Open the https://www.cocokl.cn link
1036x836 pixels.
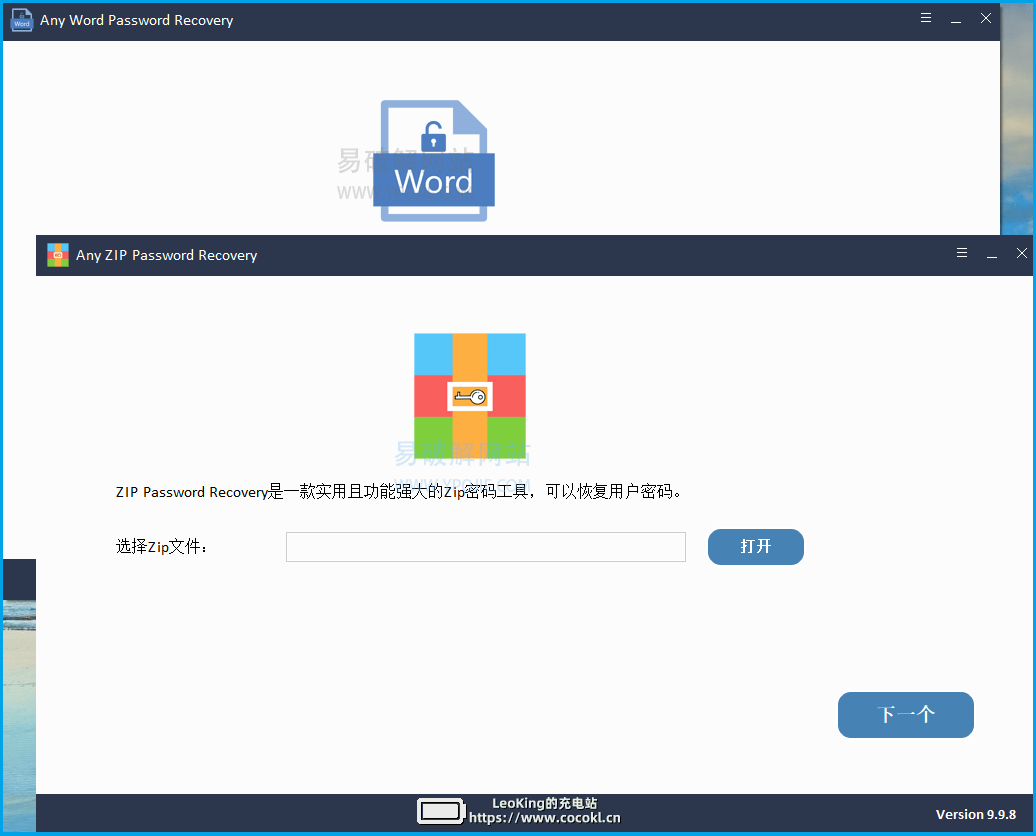(544, 818)
